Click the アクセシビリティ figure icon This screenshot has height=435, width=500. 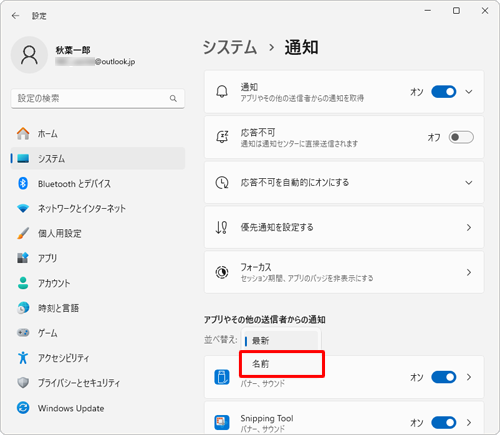[x=23, y=358]
